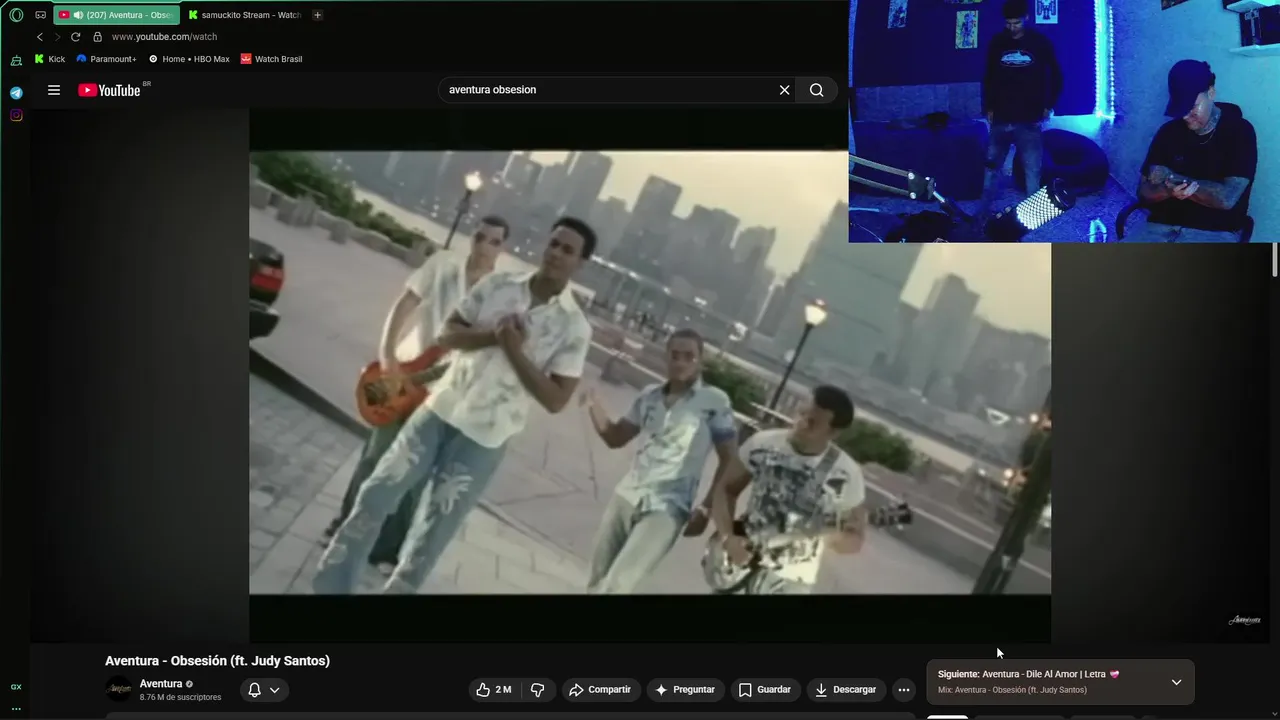The image size is (1280, 720).
Task: Like the video showing 2 M likes
Action: point(494,690)
